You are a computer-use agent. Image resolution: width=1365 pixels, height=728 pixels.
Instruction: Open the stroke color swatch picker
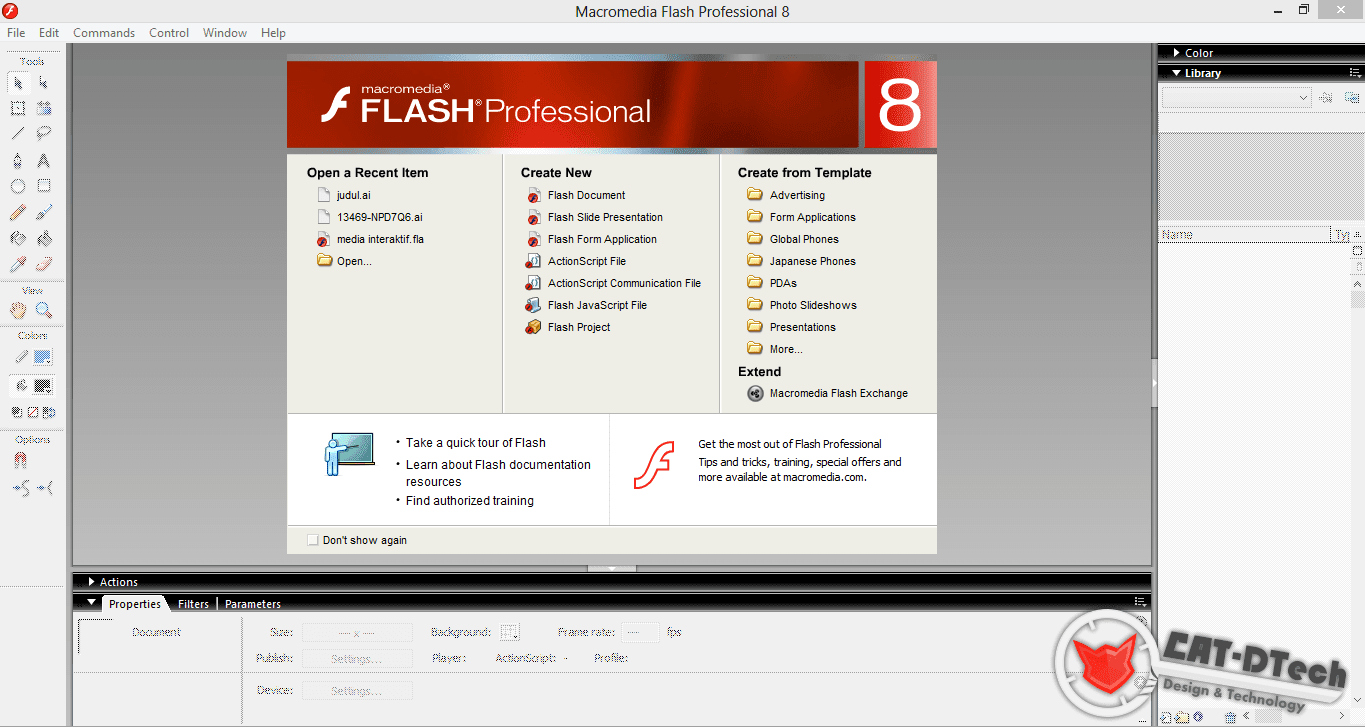tap(41, 355)
